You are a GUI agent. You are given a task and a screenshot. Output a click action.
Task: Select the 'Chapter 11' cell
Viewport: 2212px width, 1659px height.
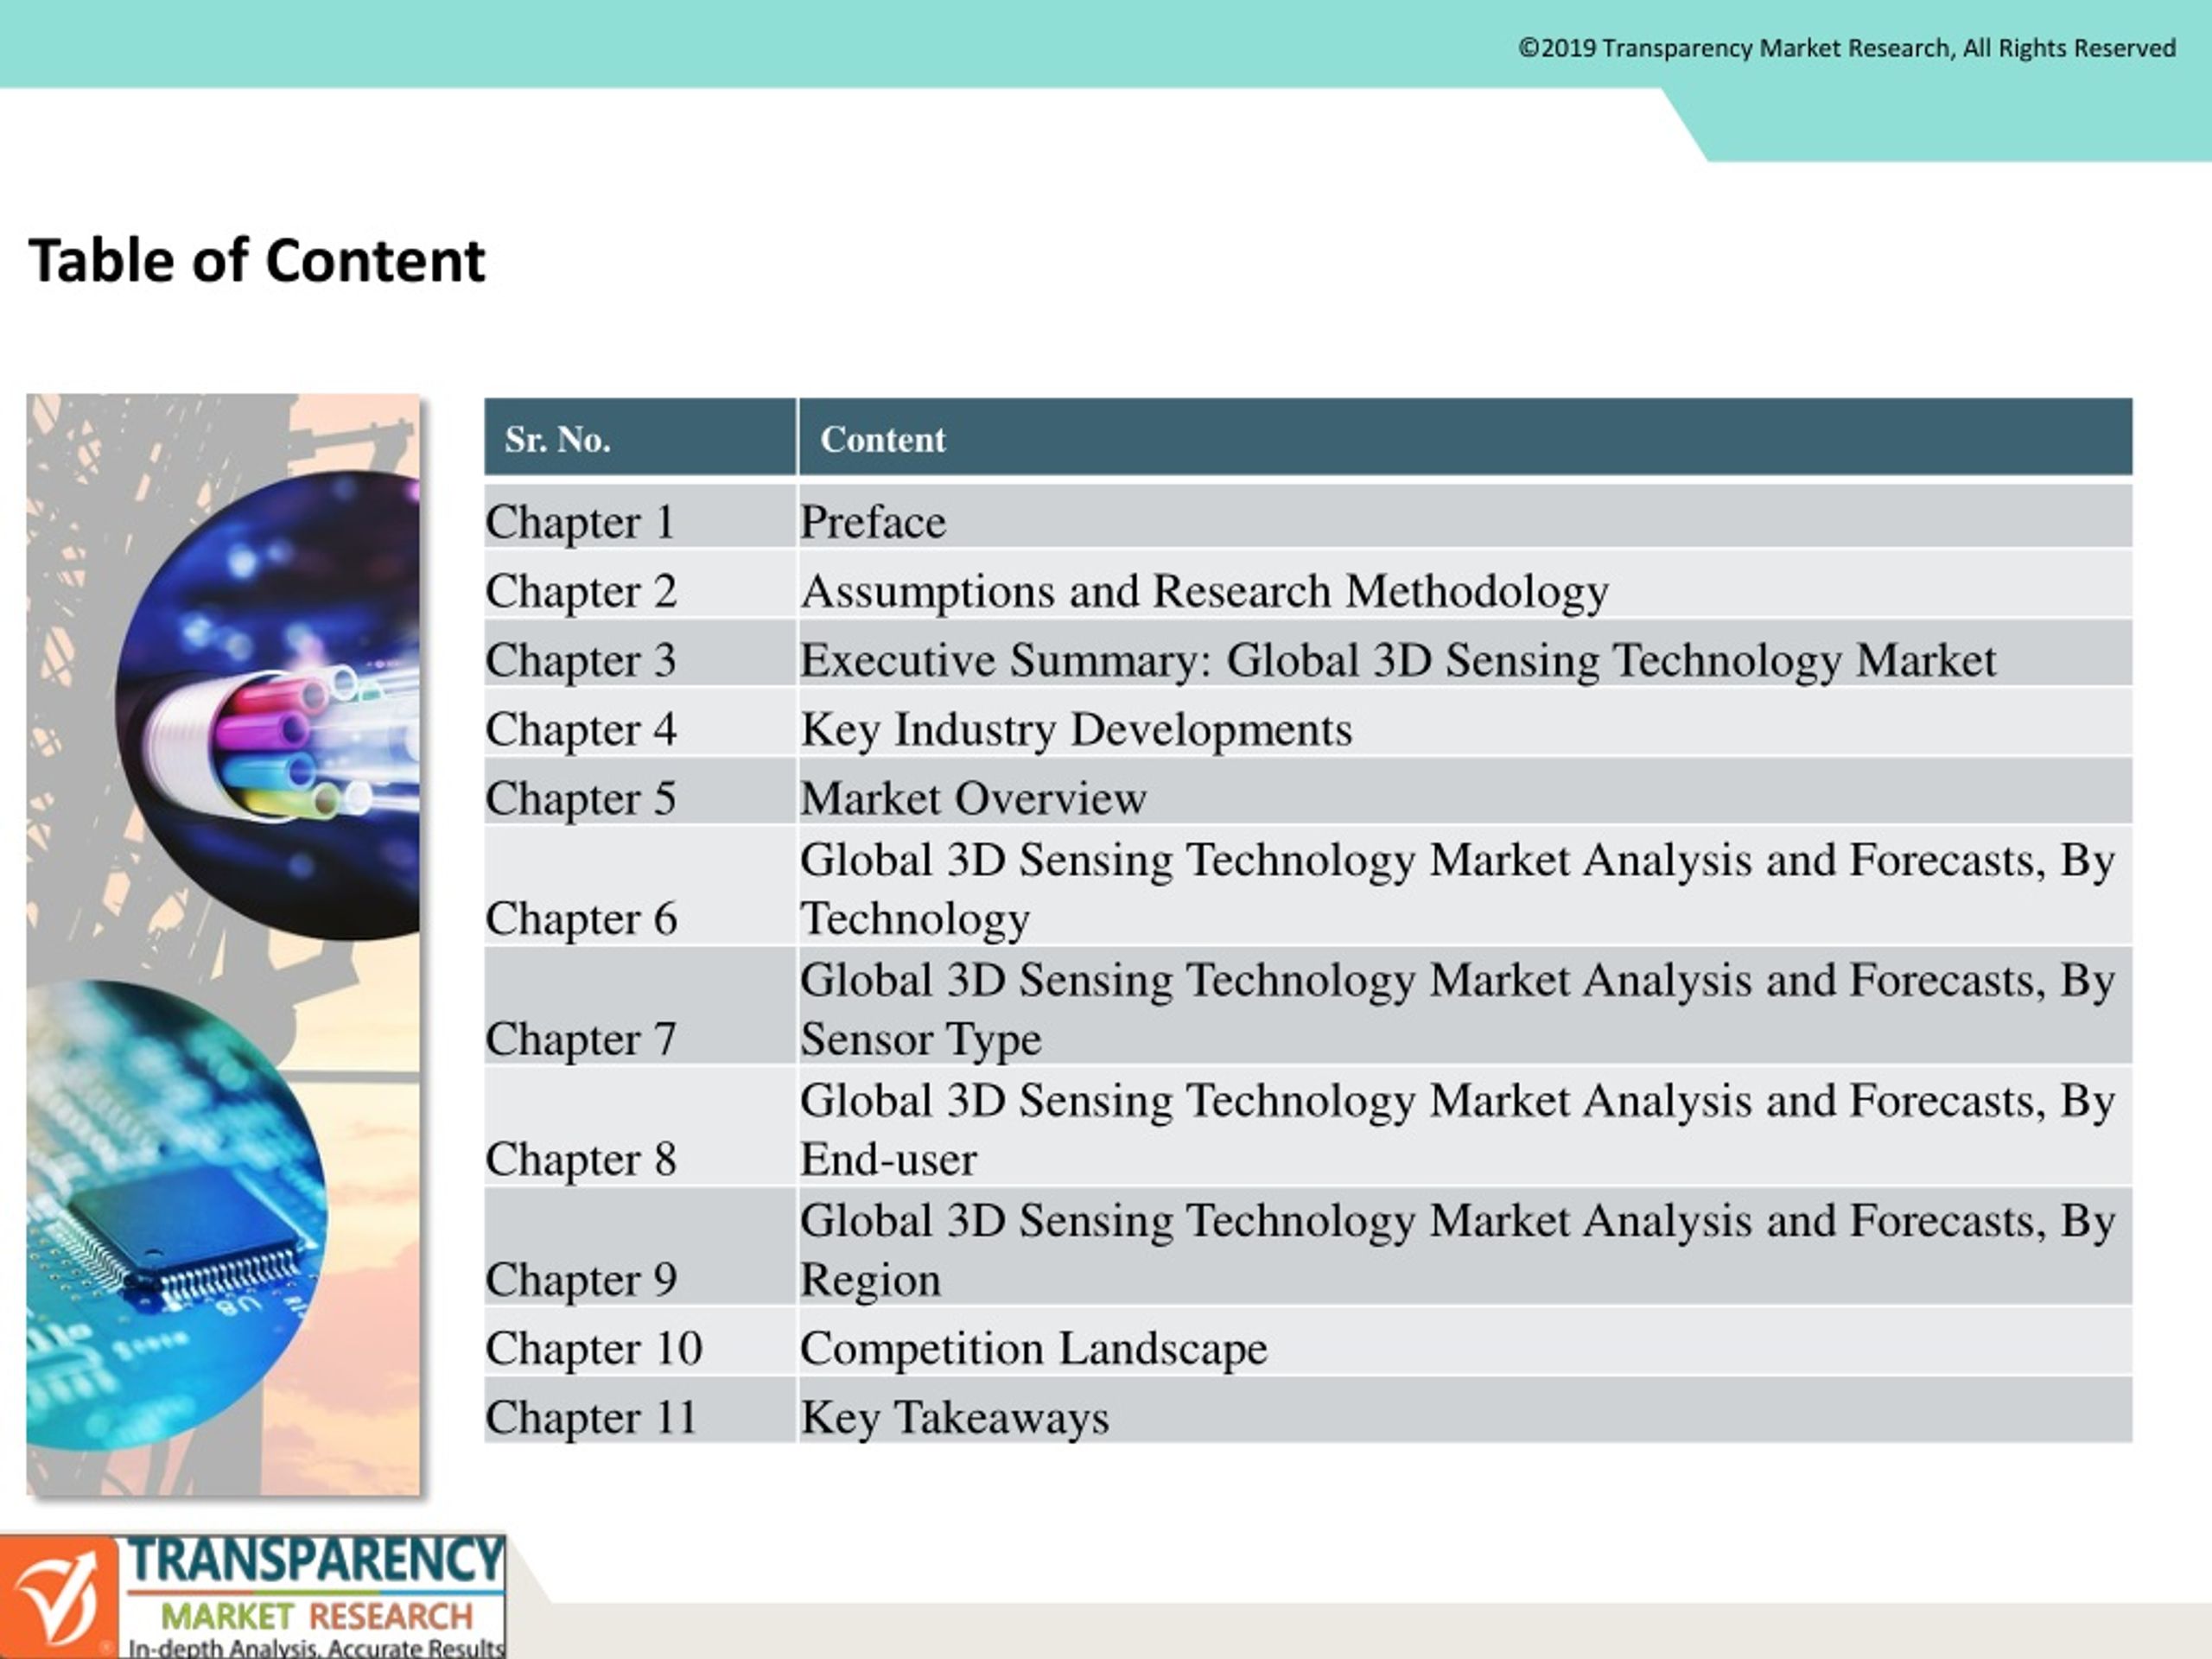(640, 1411)
